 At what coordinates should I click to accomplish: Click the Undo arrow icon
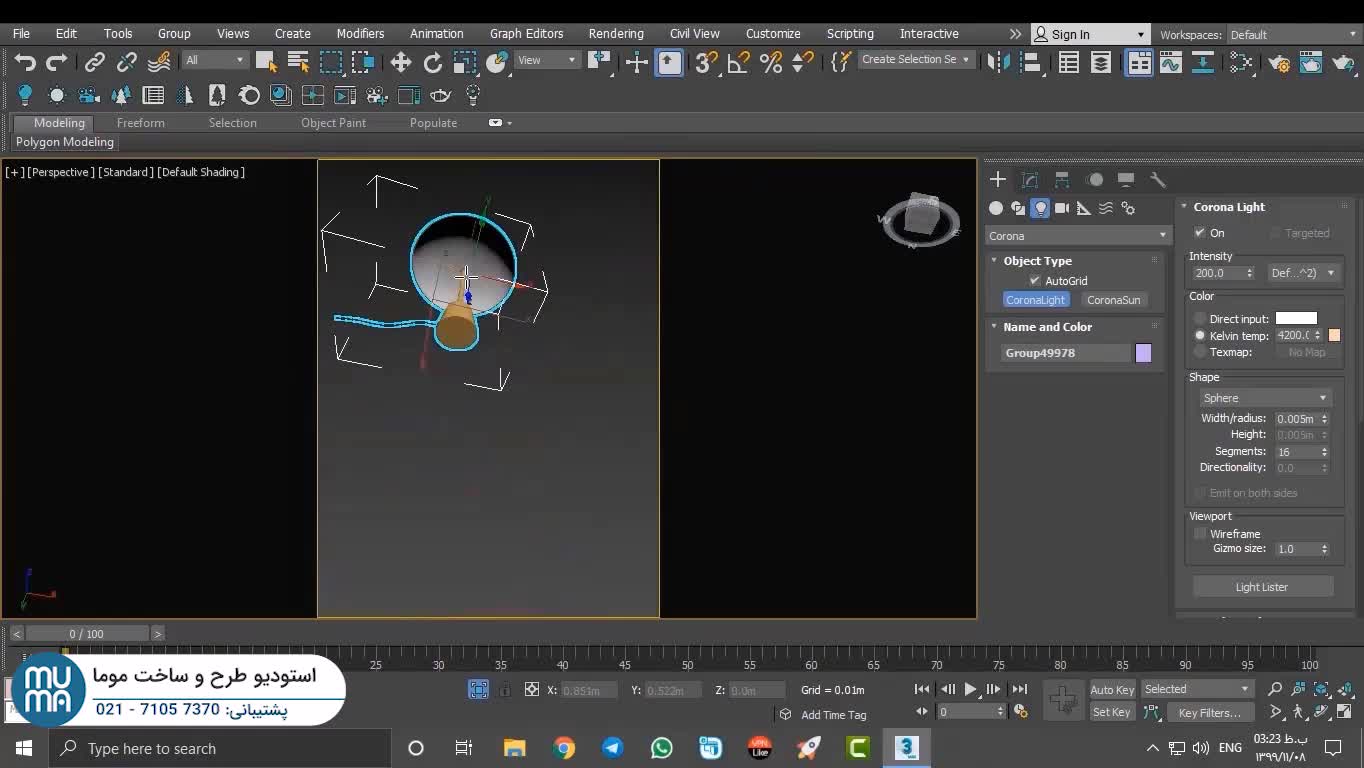[25, 63]
